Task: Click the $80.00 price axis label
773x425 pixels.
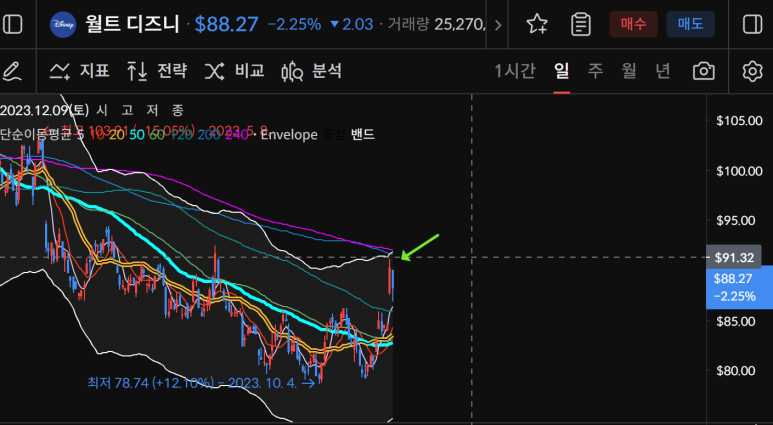Action: [x=736, y=371]
